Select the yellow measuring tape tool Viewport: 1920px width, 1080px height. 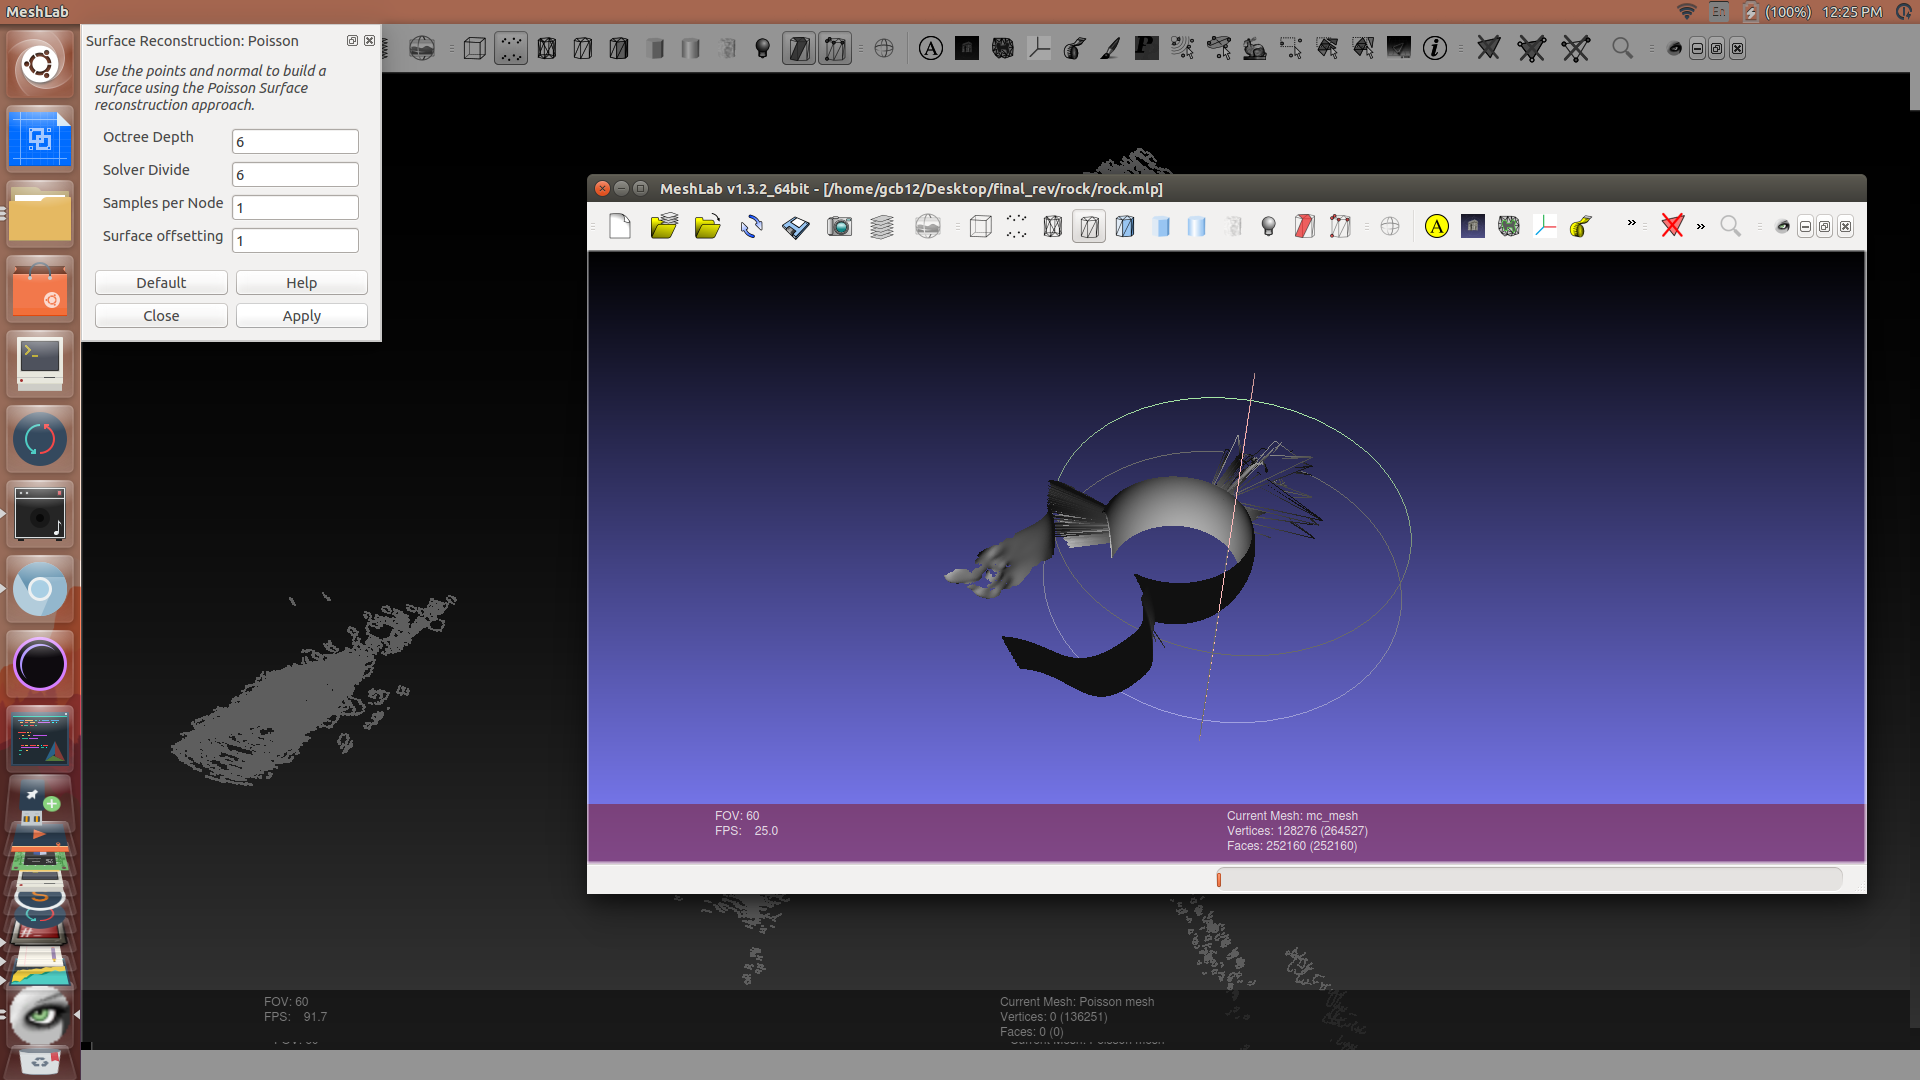[1581, 227]
